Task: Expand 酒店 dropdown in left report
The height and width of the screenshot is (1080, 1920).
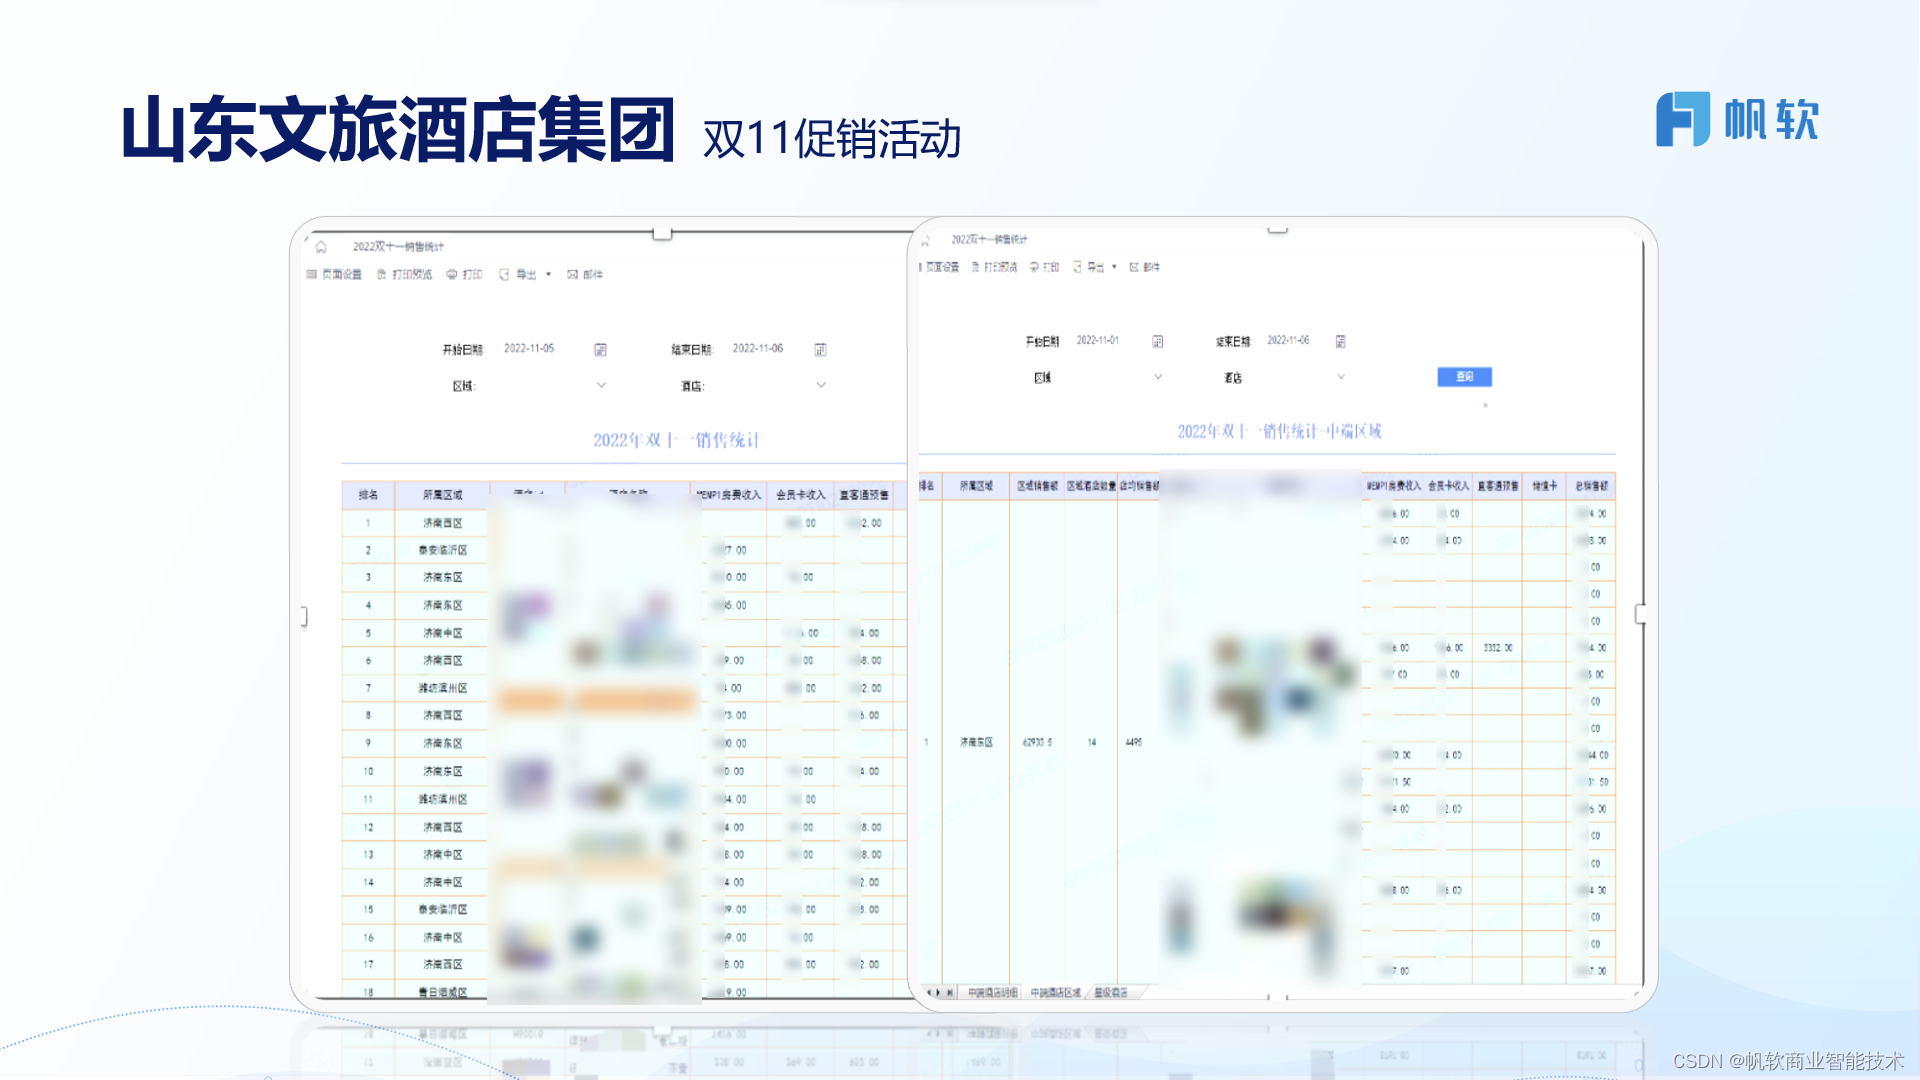Action: pyautogui.click(x=821, y=385)
